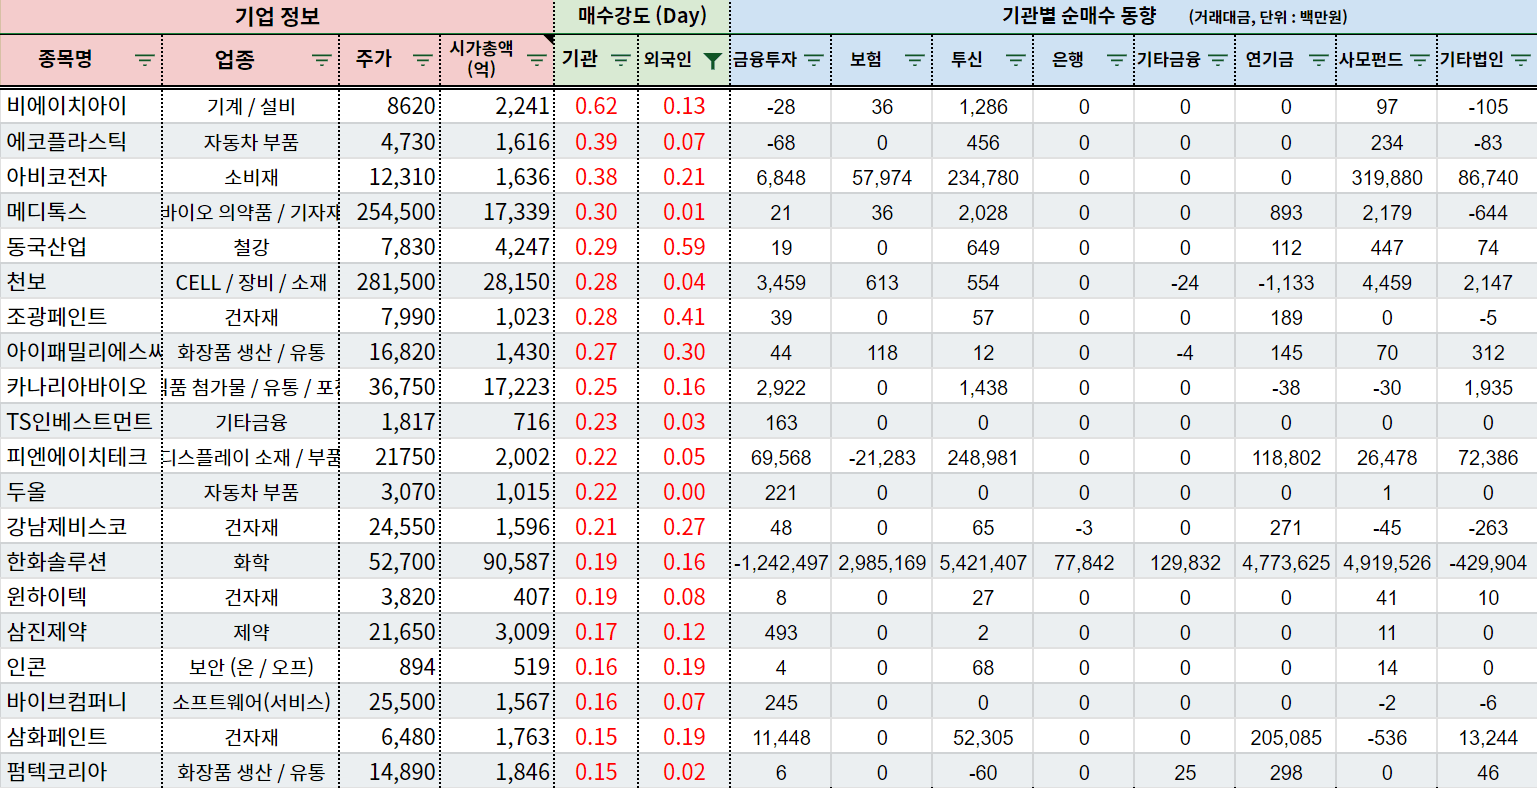Open the 기관 column filter dropdown
The height and width of the screenshot is (788, 1537).
coord(620,60)
